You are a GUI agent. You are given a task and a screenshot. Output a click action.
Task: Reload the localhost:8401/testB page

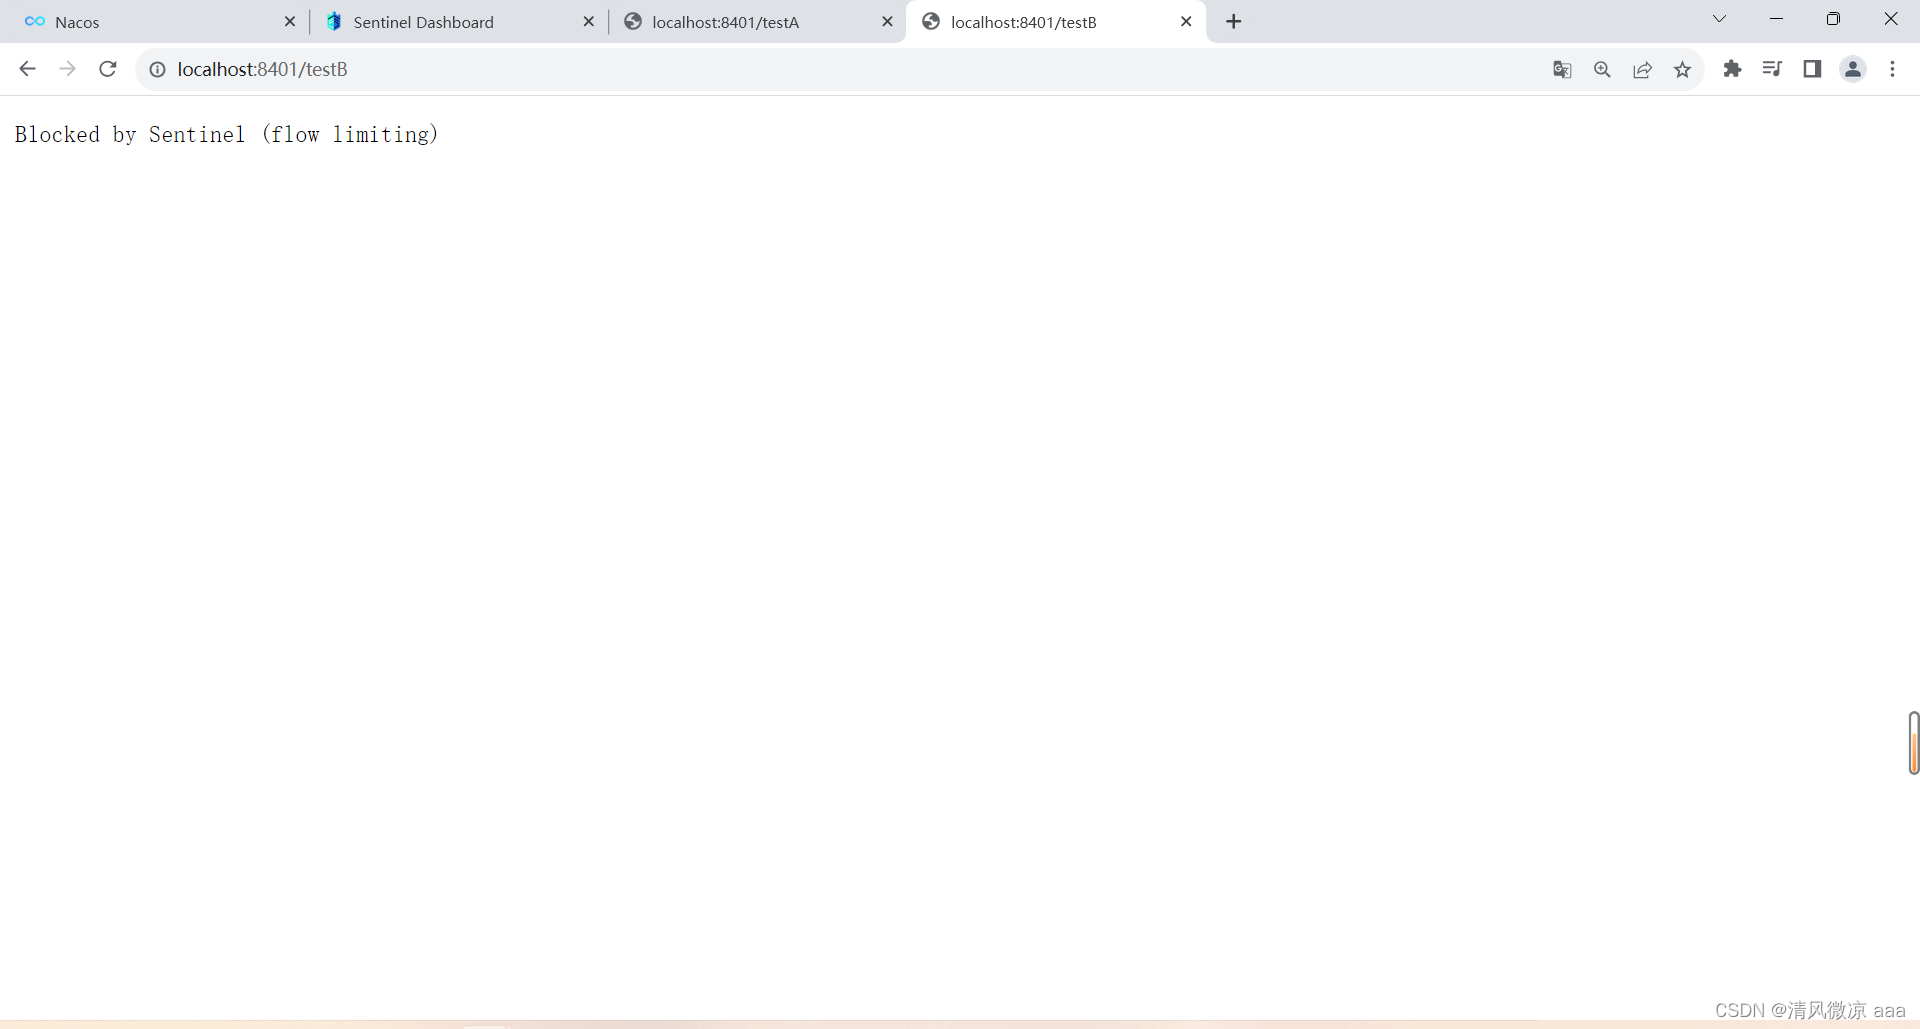pos(108,69)
